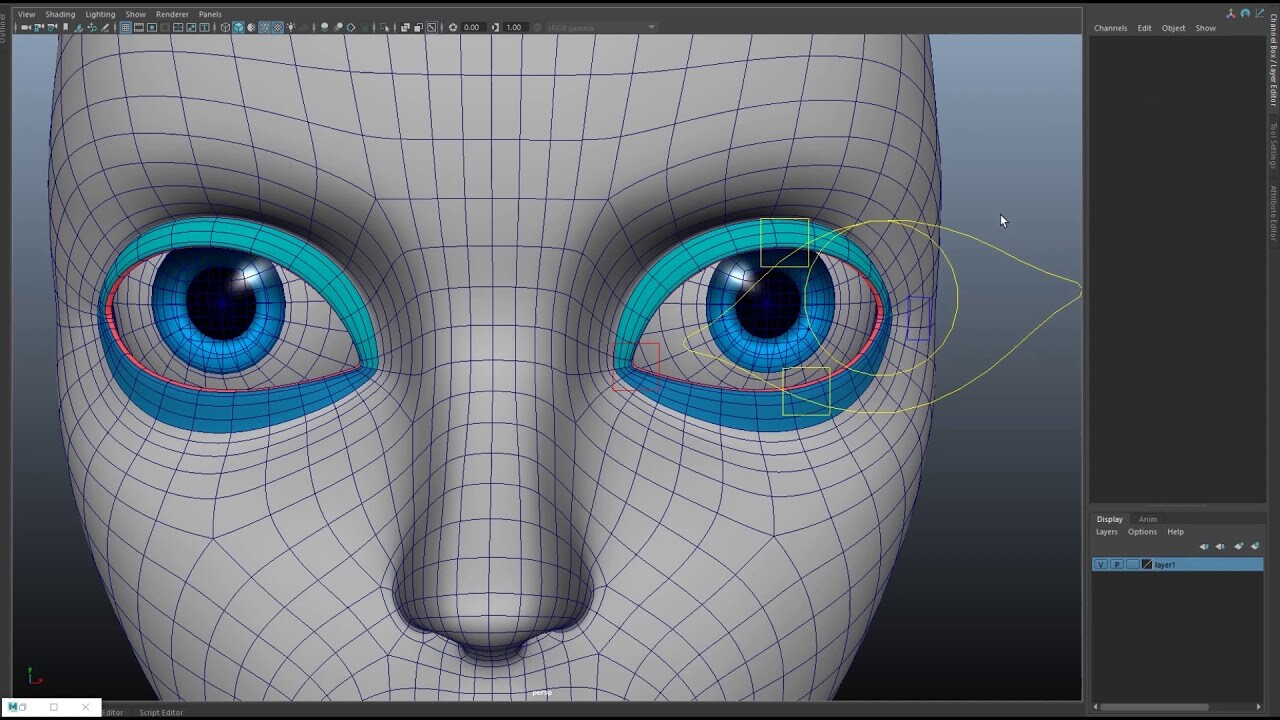Viewport: 1280px width, 720px height.
Task: Switch viewport to wireframe display
Action: click(x=224, y=28)
